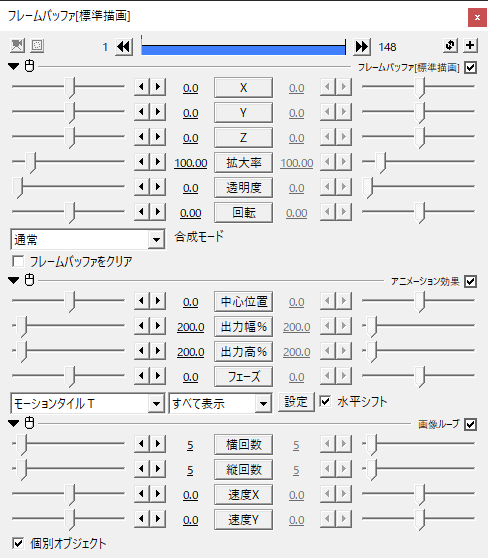
Task: Jump to the first frame button
Action: pos(124,47)
